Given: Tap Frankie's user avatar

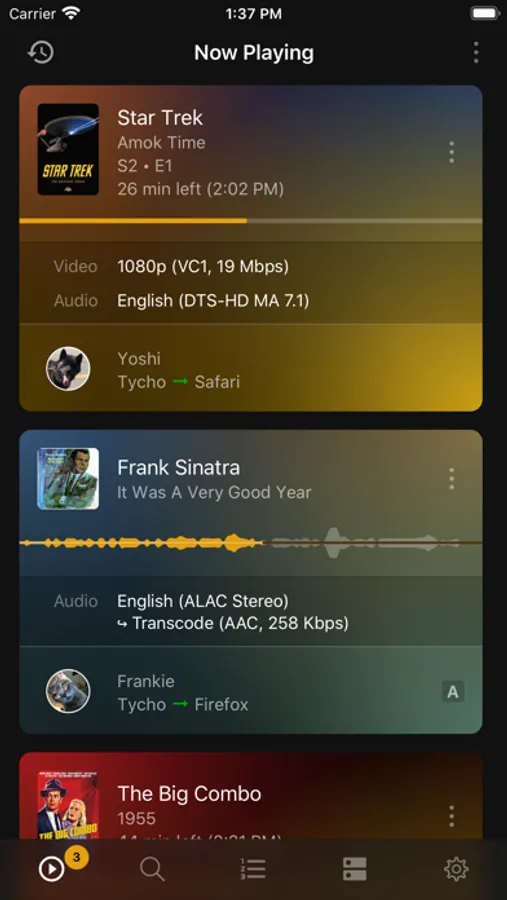Looking at the screenshot, I should [68, 691].
